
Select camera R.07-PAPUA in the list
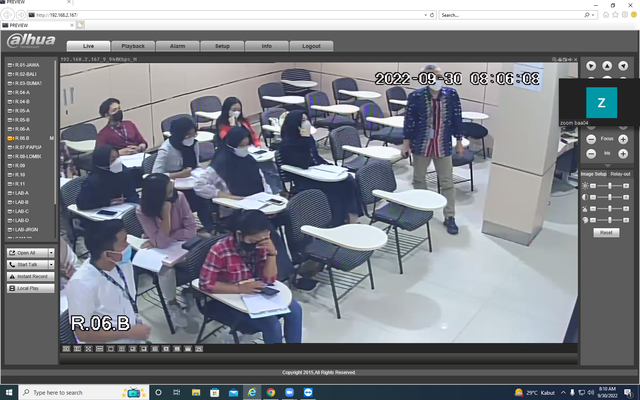[x=24, y=147]
